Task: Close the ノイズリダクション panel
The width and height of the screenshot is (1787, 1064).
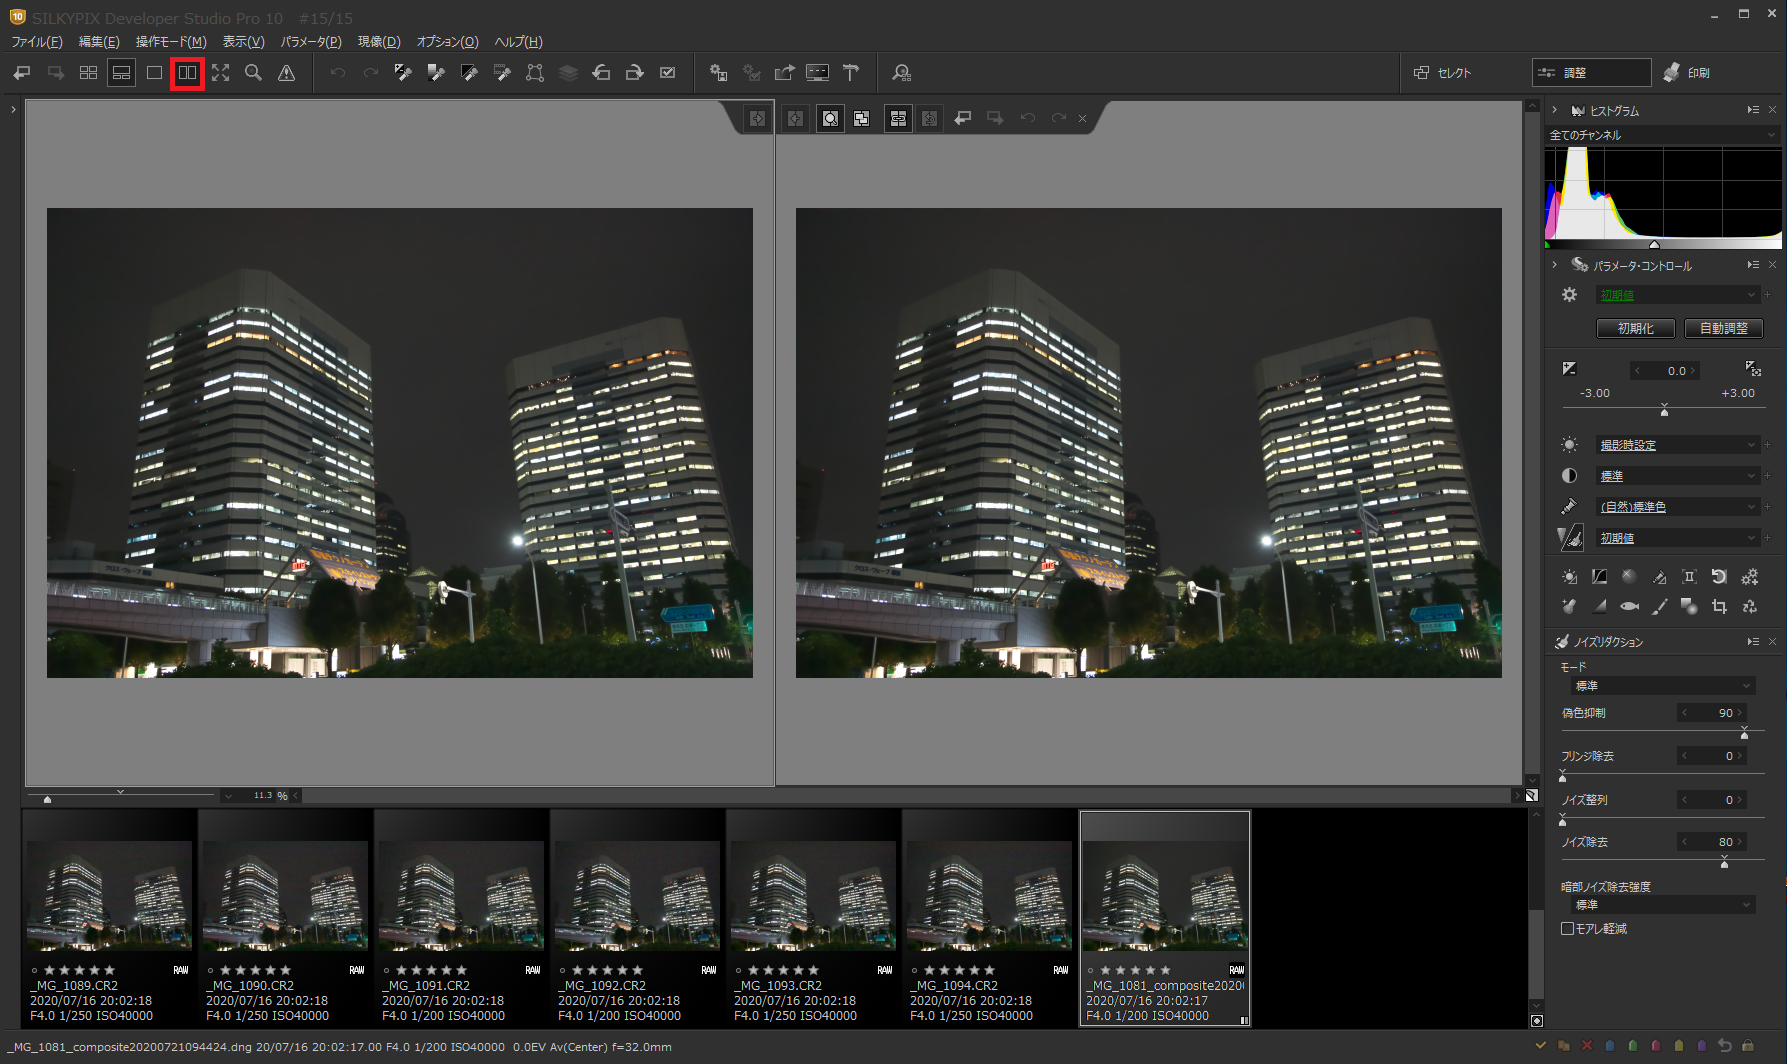Action: (x=1772, y=642)
